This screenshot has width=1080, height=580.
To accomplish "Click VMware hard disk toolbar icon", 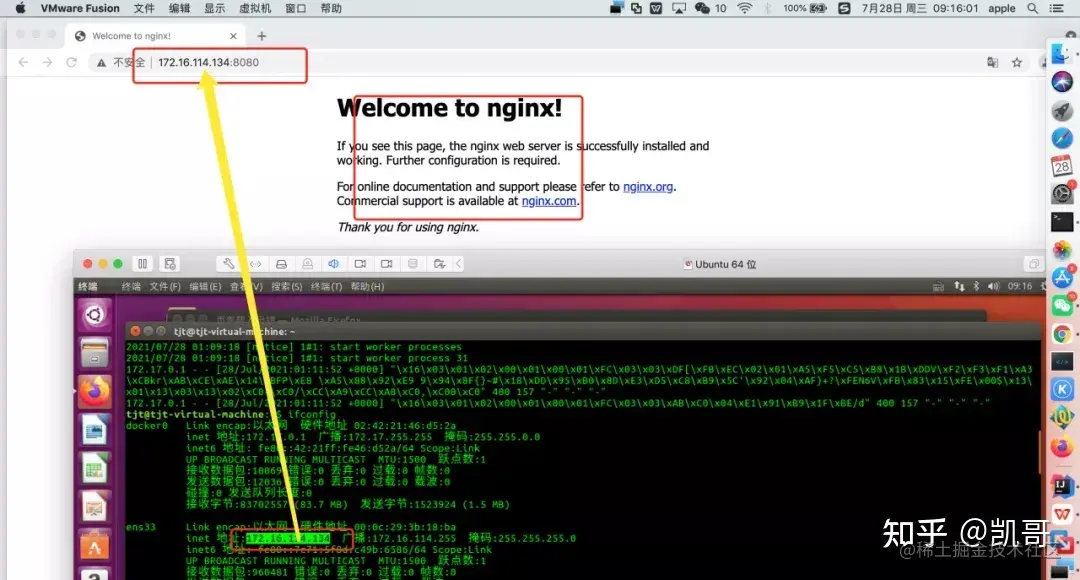I will click(x=281, y=264).
